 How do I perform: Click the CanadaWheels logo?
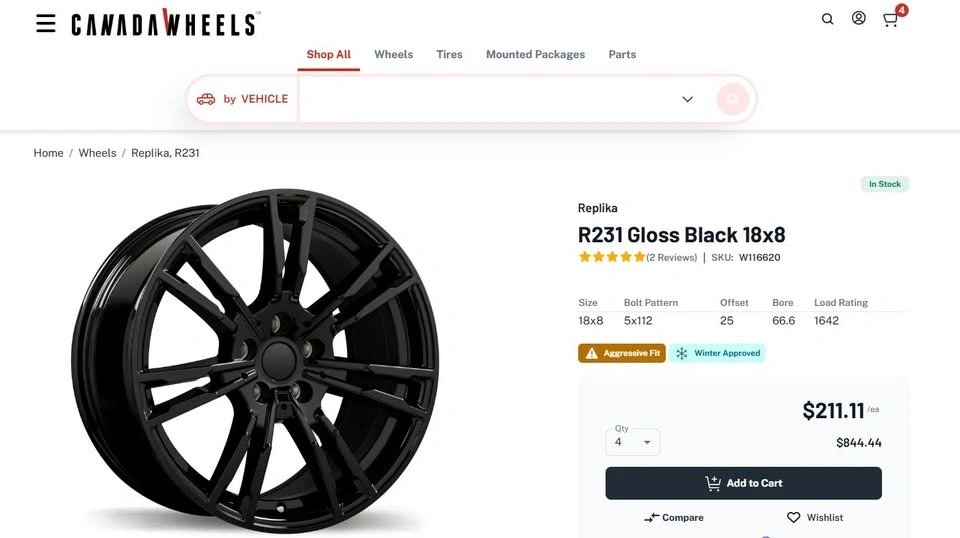(x=165, y=24)
